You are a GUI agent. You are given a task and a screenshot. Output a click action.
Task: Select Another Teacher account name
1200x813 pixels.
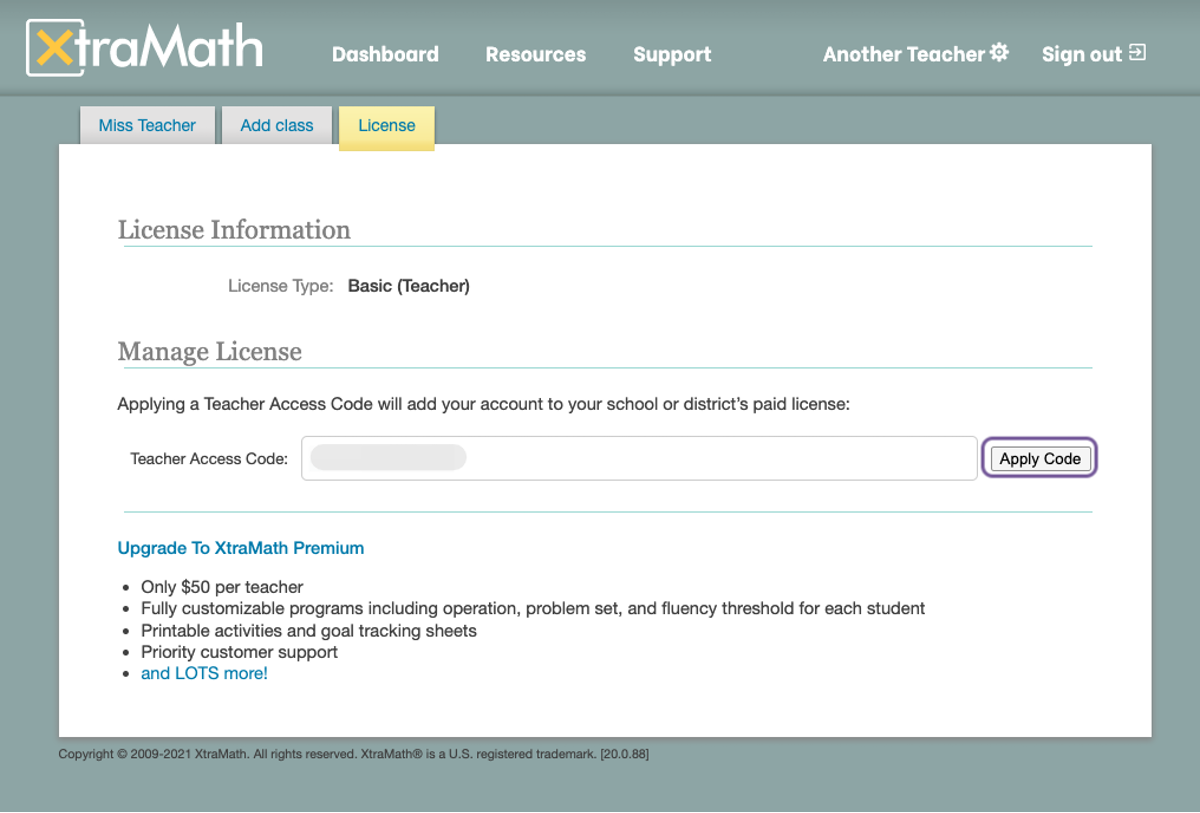point(902,54)
